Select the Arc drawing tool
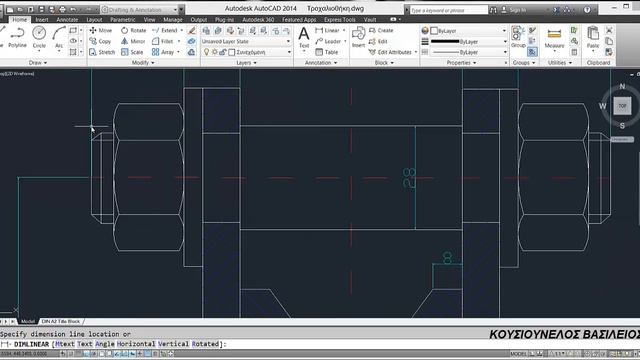Image resolution: width=640 pixels, height=360 pixels. 59,38
